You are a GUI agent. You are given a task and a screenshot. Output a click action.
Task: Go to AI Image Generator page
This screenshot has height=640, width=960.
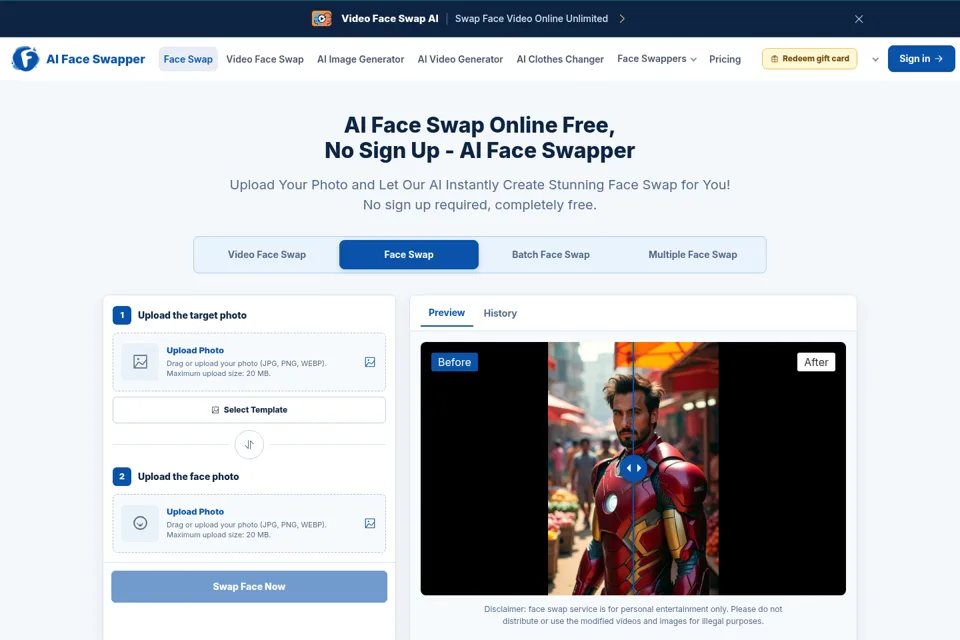coord(361,59)
